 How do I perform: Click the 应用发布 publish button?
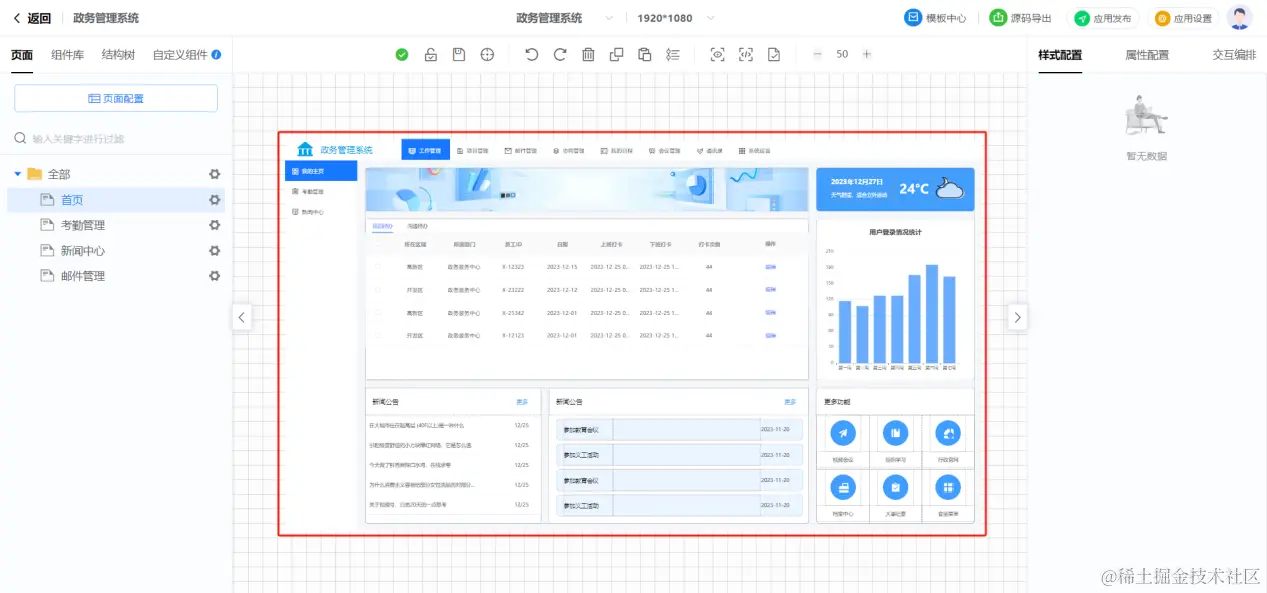click(x=1103, y=18)
